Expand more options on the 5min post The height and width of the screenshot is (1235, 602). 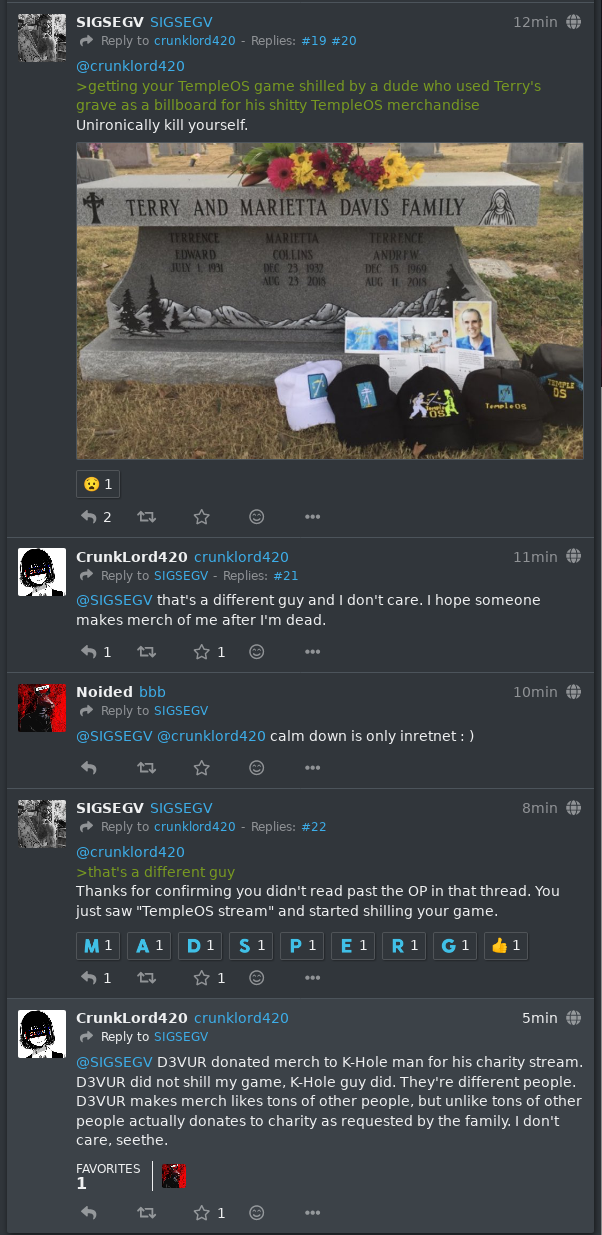coord(312,1213)
